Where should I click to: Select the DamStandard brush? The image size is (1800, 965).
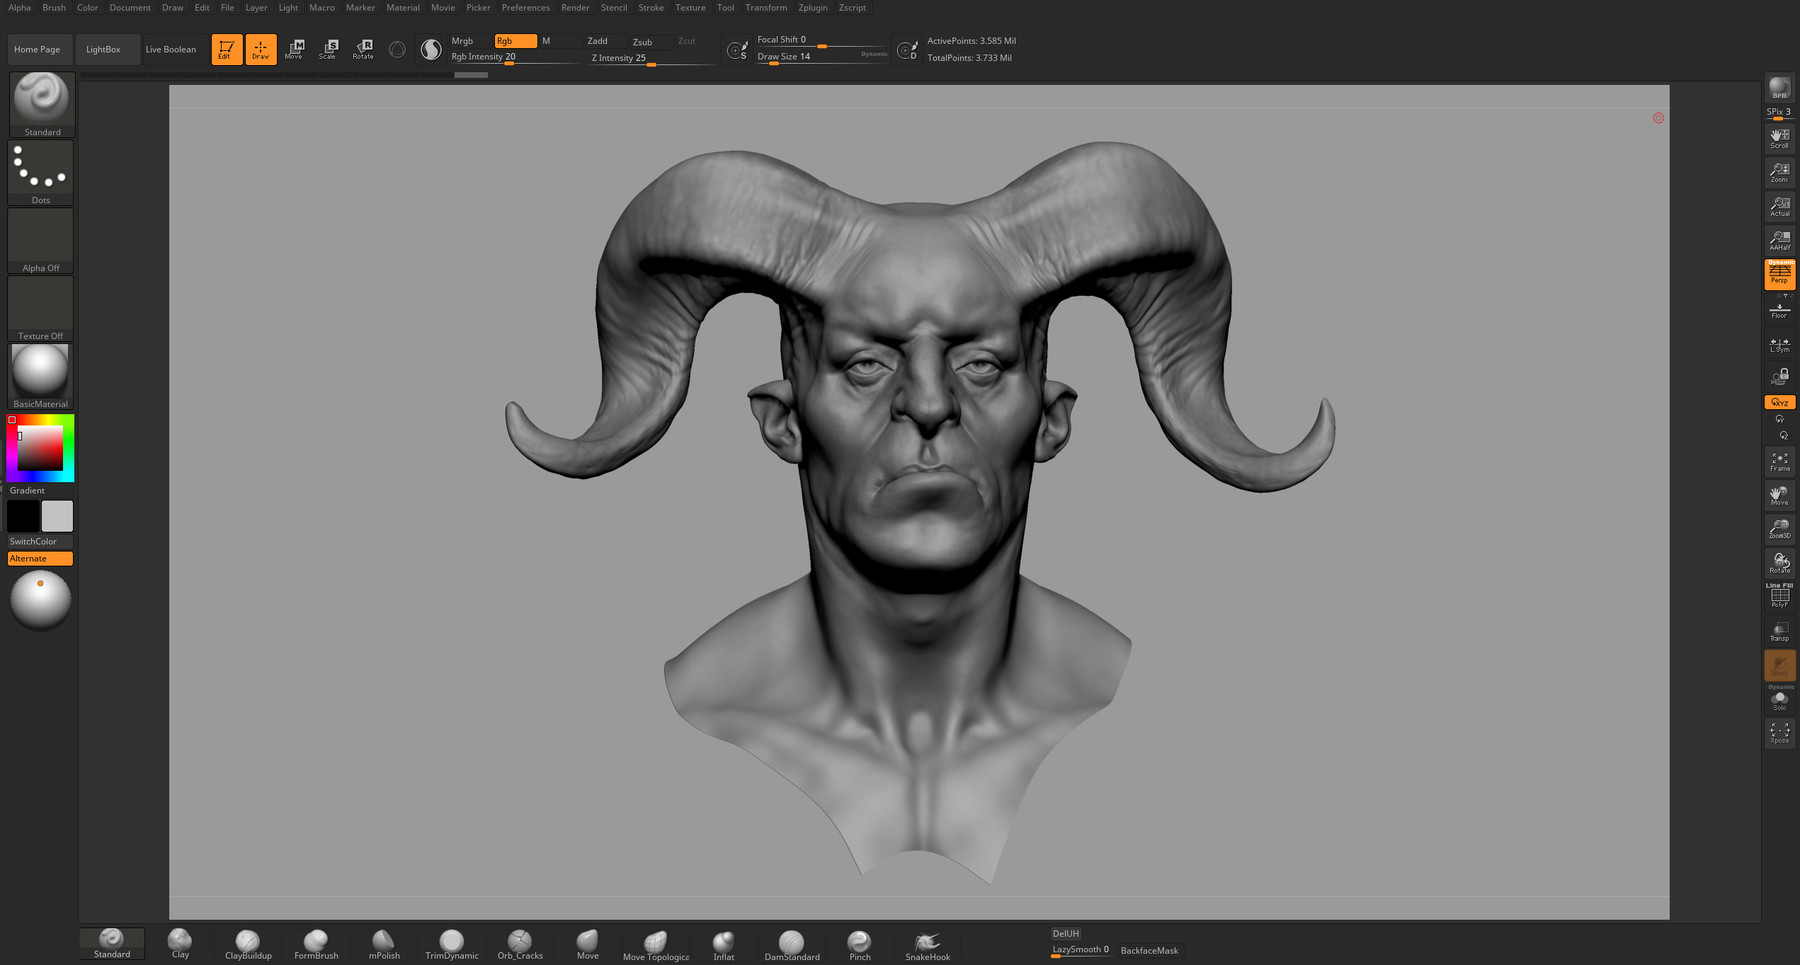click(x=791, y=940)
